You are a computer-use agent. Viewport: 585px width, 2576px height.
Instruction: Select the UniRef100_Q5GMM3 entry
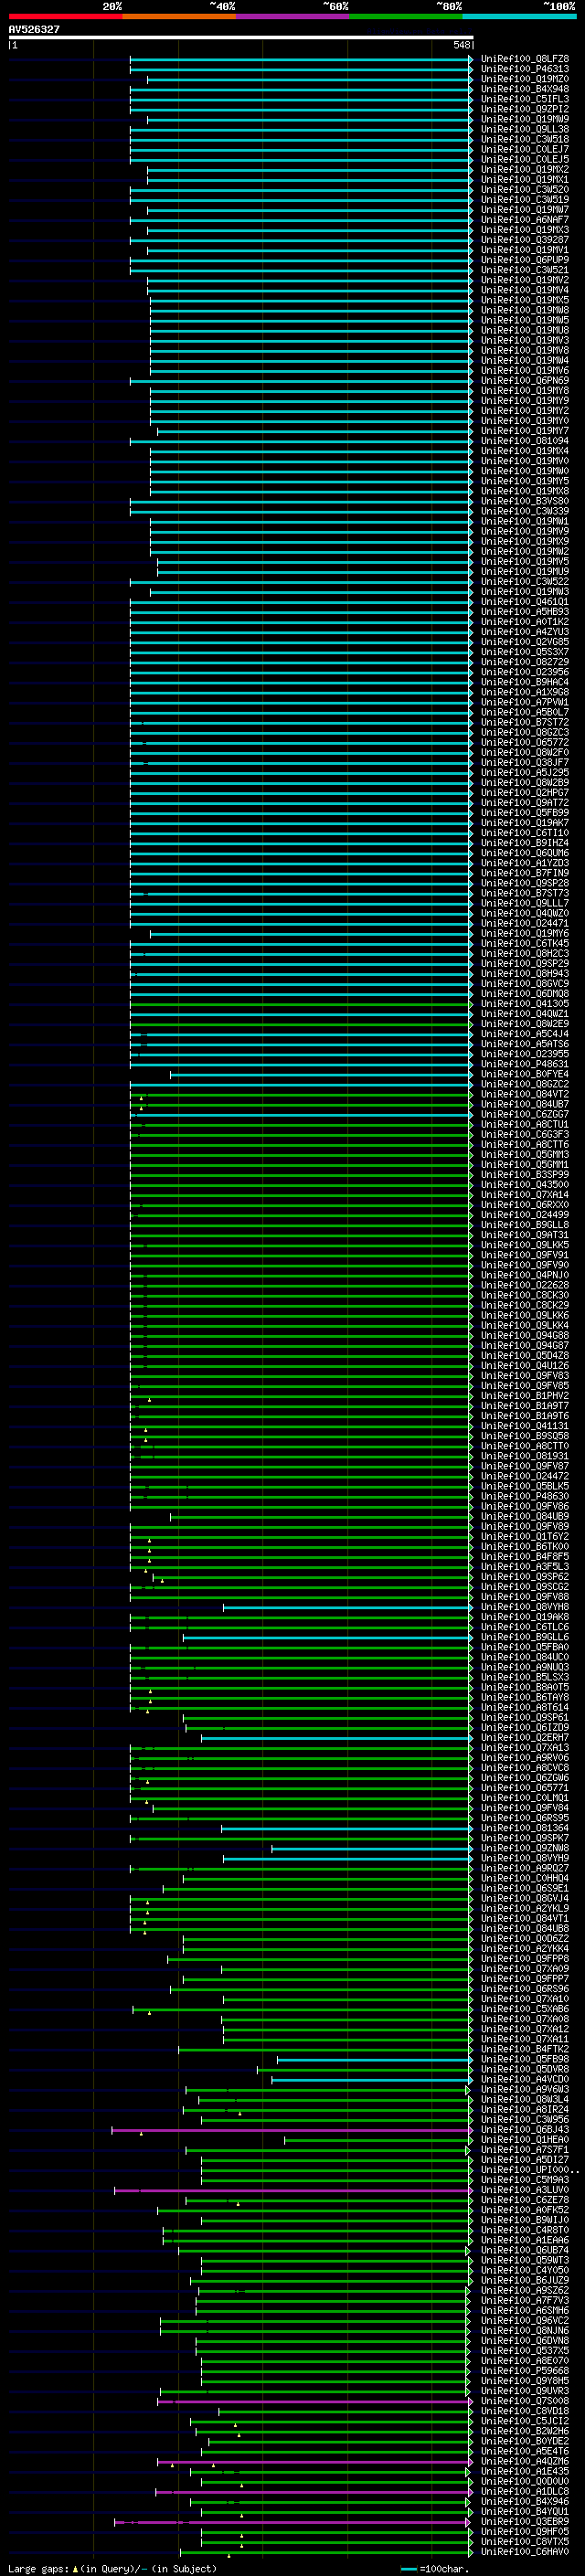[525, 1155]
